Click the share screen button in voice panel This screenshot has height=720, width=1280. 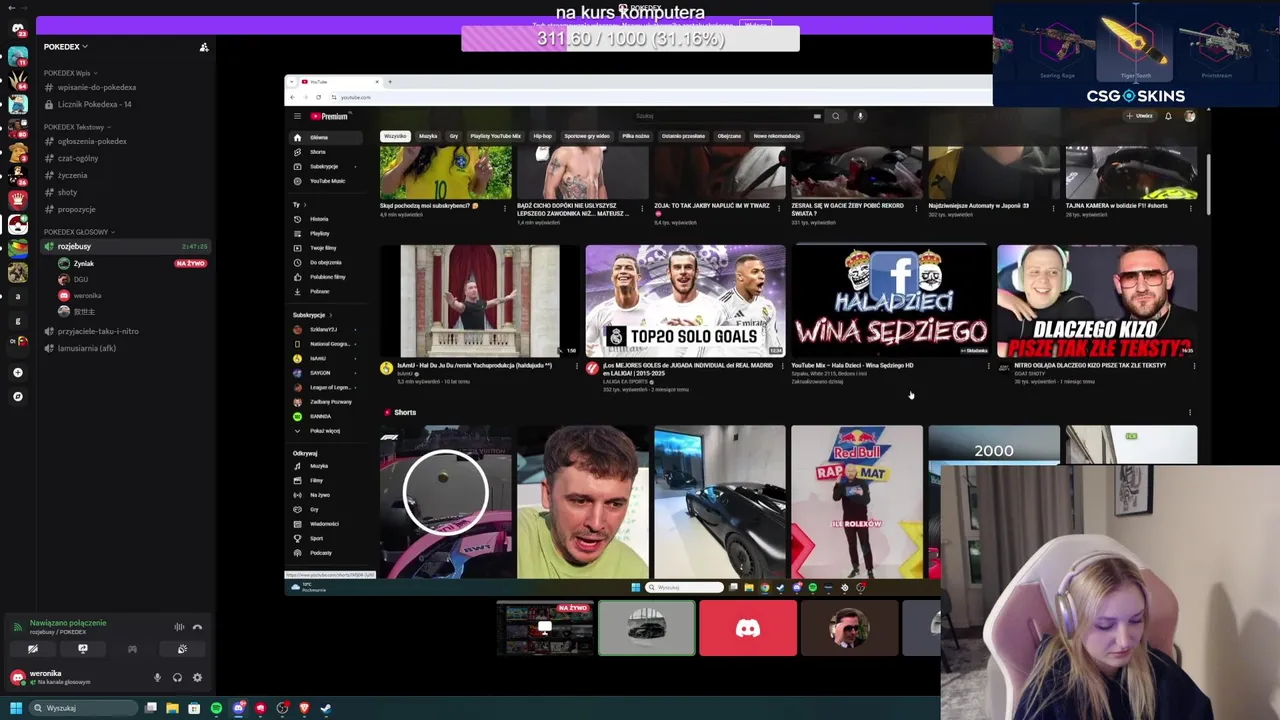[x=83, y=649]
